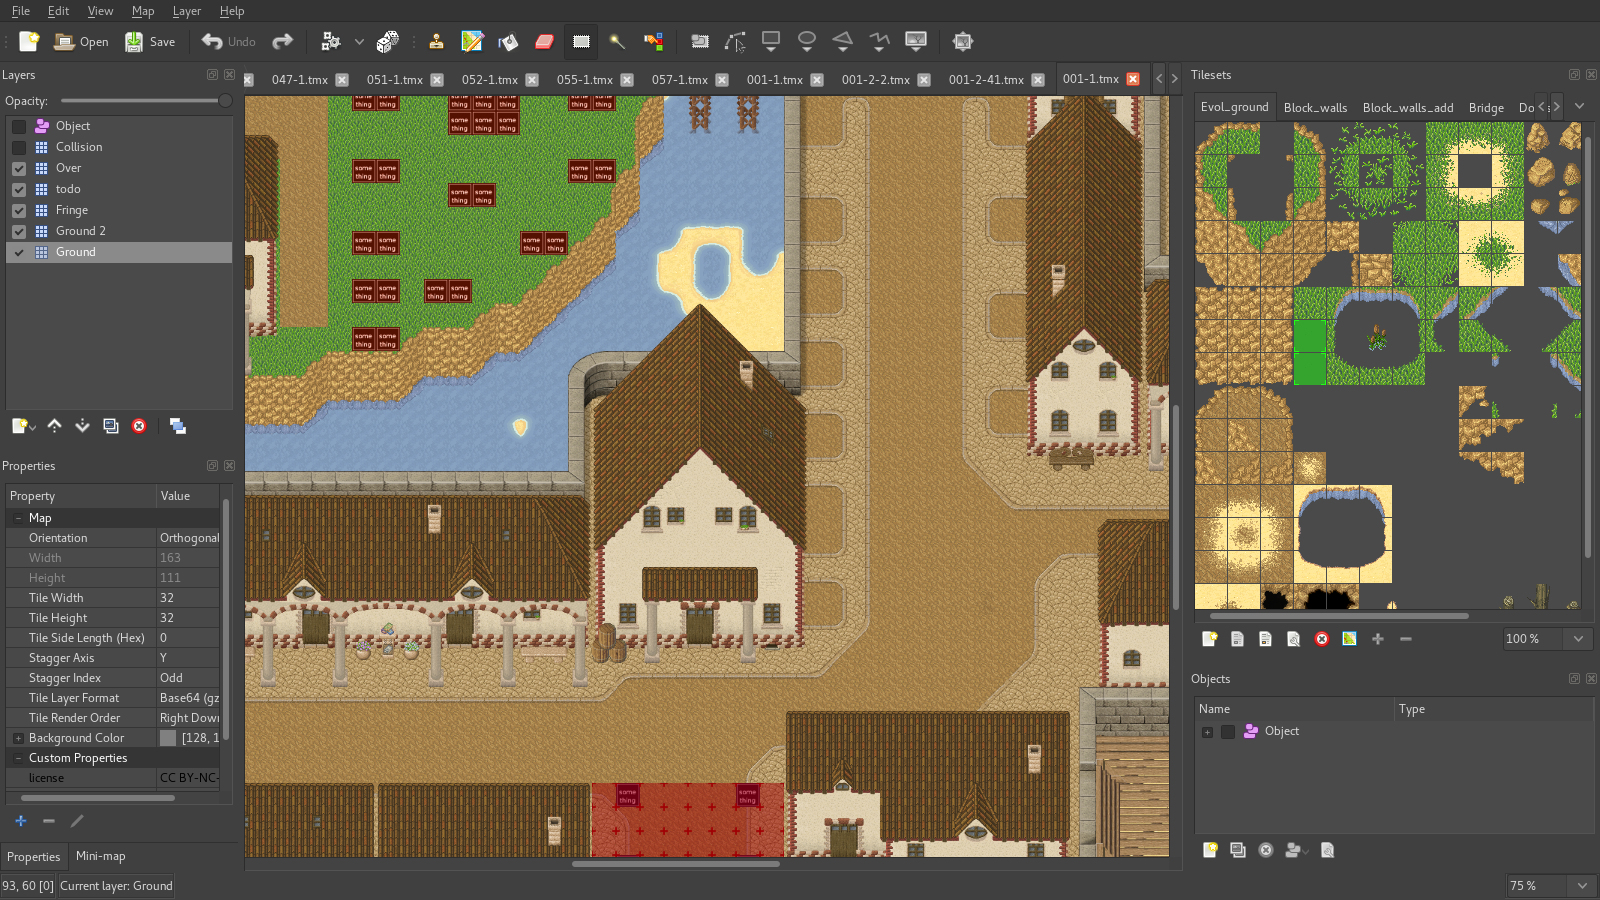The height and width of the screenshot is (900, 1600).
Task: Switch to the Mini-map tab
Action: pyautogui.click(x=101, y=856)
